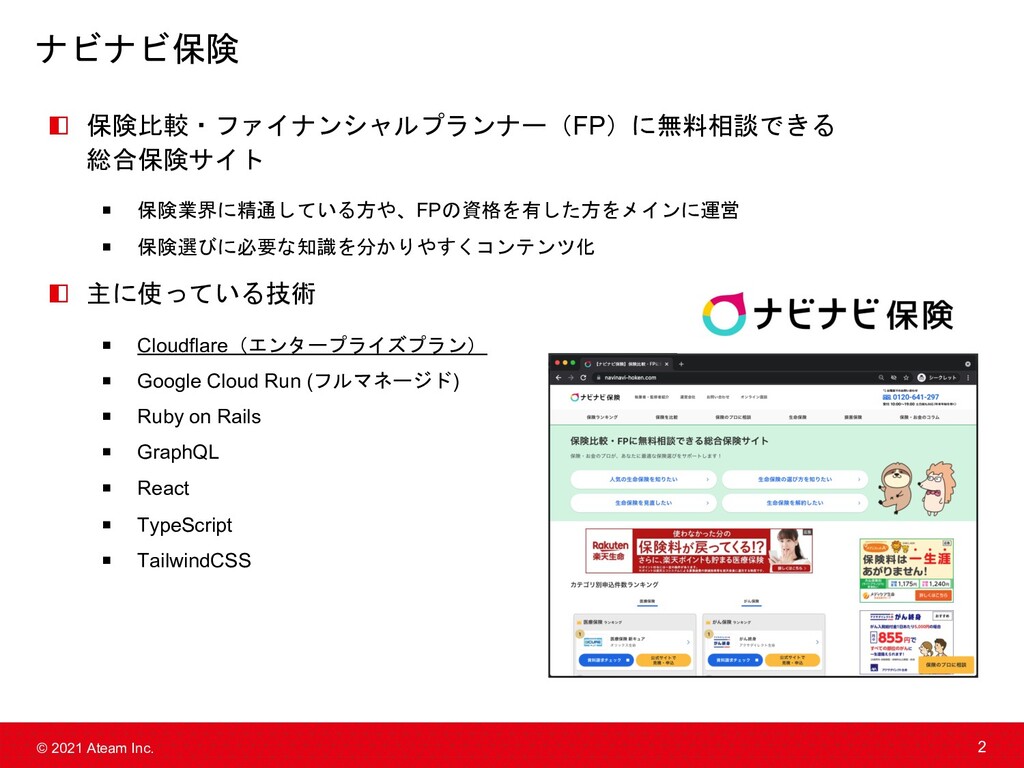Click 生命保険を見直したい button

(x=643, y=503)
